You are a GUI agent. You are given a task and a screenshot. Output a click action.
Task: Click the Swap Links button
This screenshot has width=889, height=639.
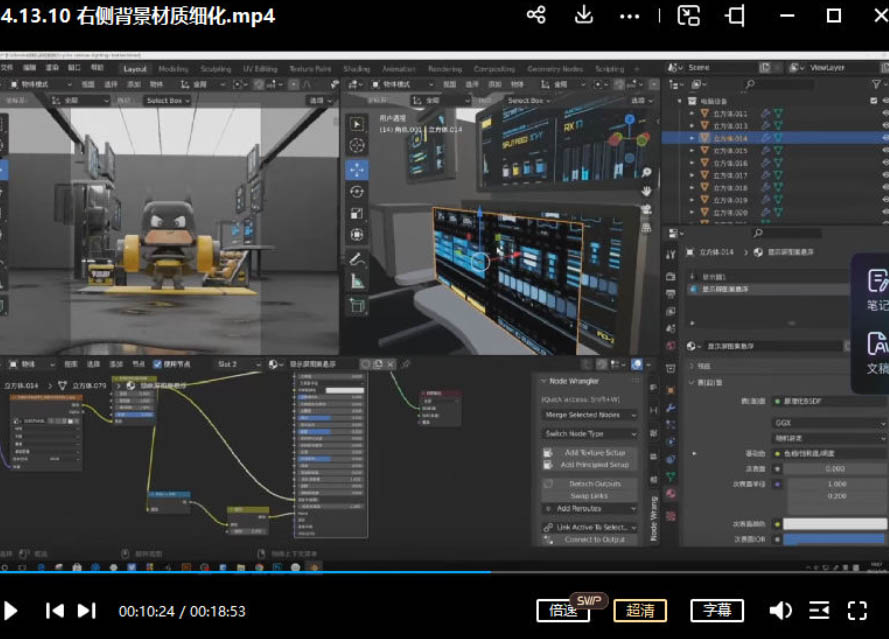[590, 496]
